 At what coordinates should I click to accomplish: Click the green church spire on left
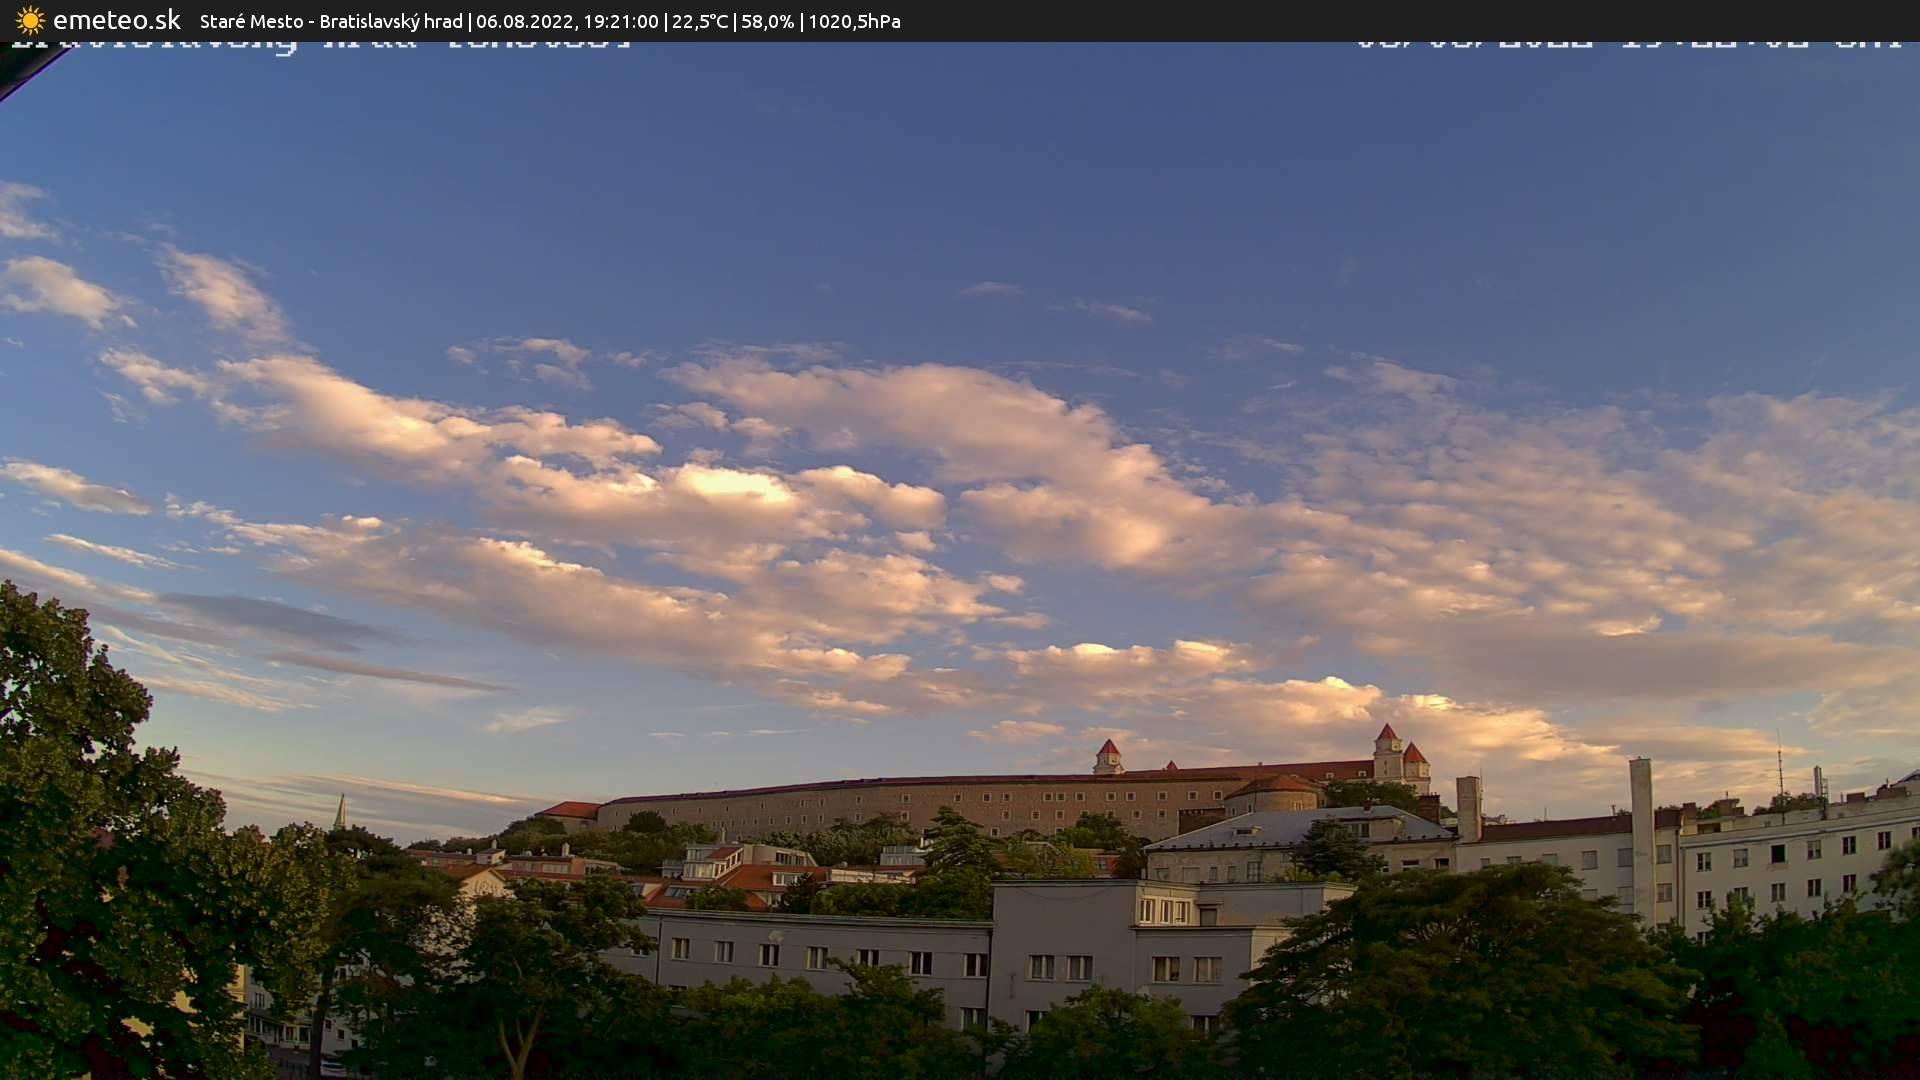pyautogui.click(x=340, y=811)
